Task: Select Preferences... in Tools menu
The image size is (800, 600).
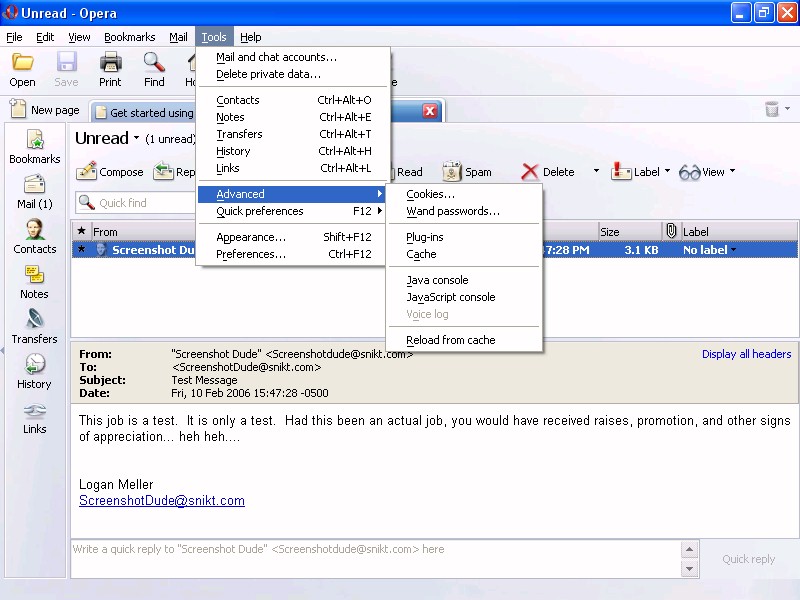Action: [x=251, y=254]
